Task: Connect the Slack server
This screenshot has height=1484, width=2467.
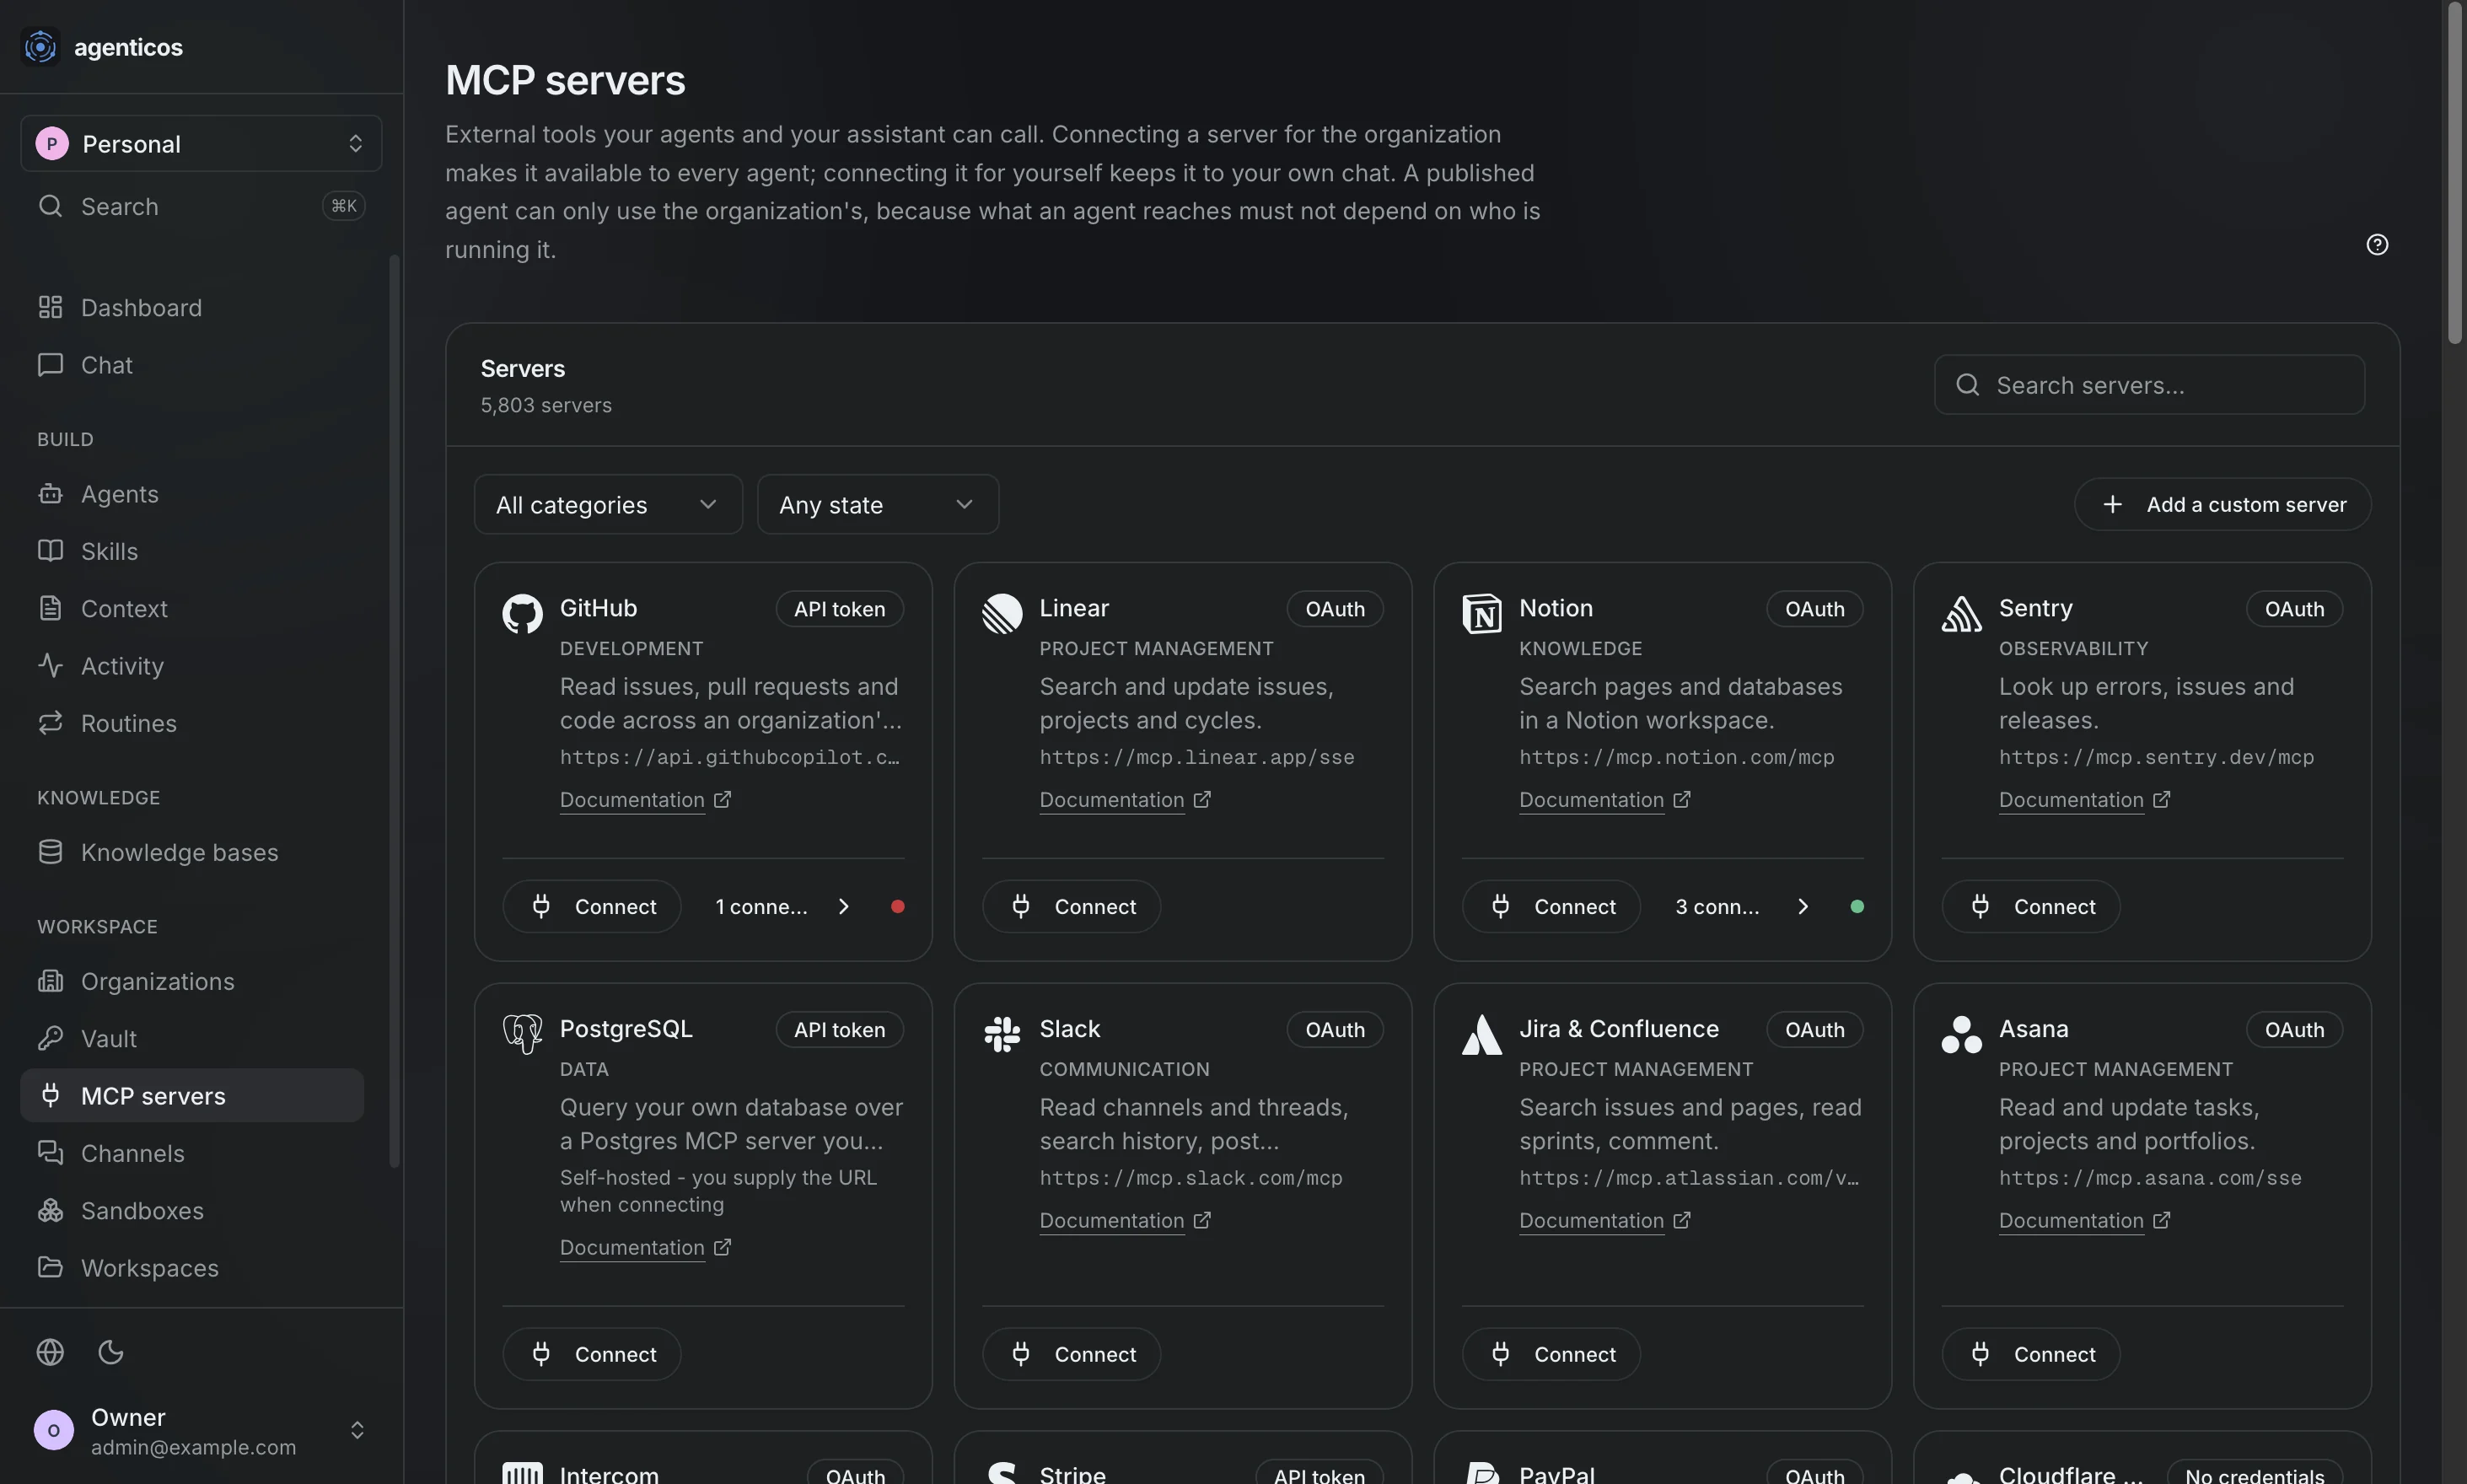Action: [x=1071, y=1354]
